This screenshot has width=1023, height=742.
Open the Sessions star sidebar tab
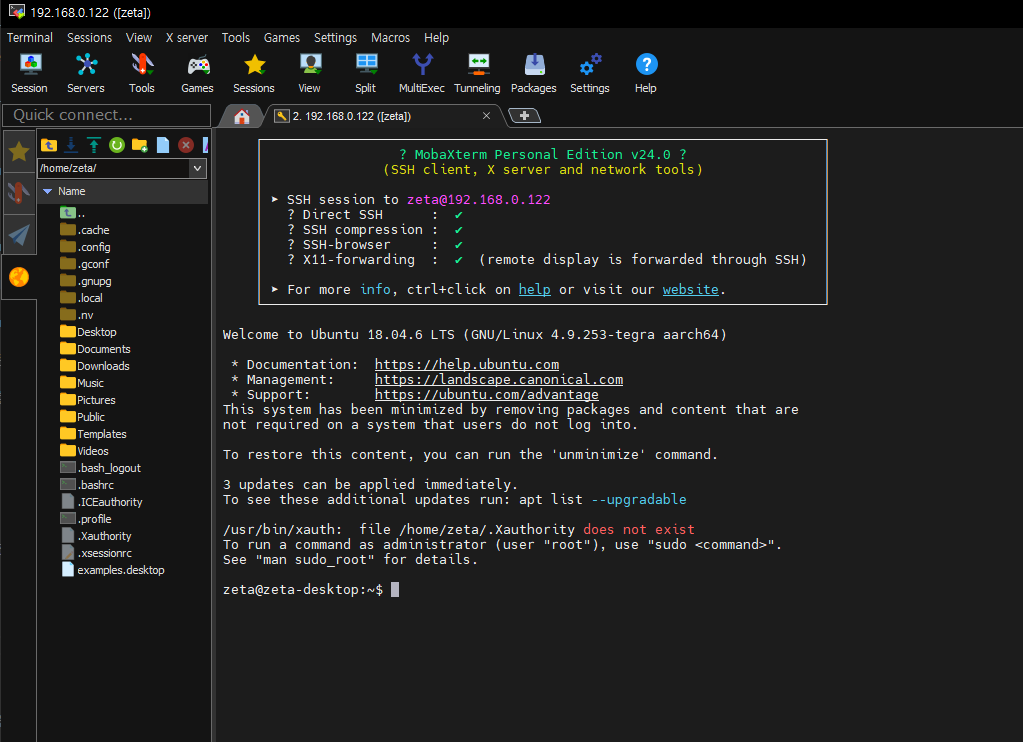click(19, 151)
